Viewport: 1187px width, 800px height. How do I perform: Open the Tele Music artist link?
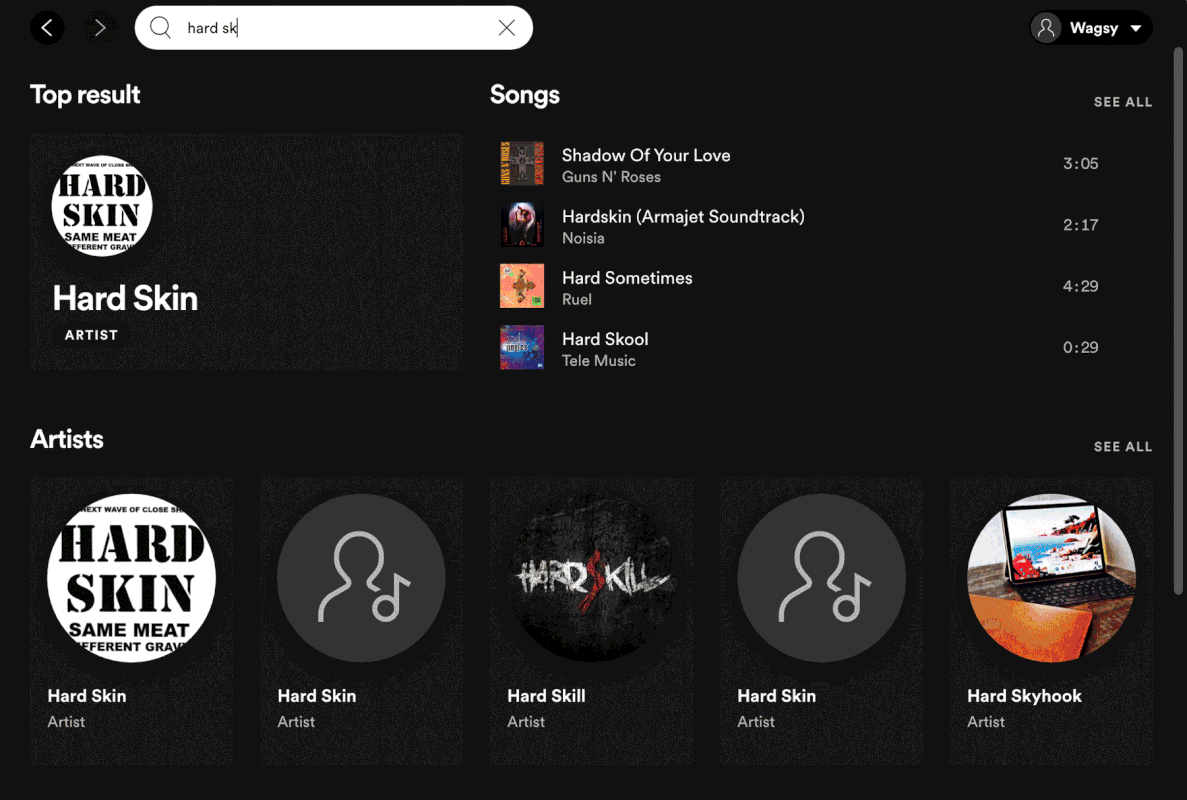click(598, 361)
